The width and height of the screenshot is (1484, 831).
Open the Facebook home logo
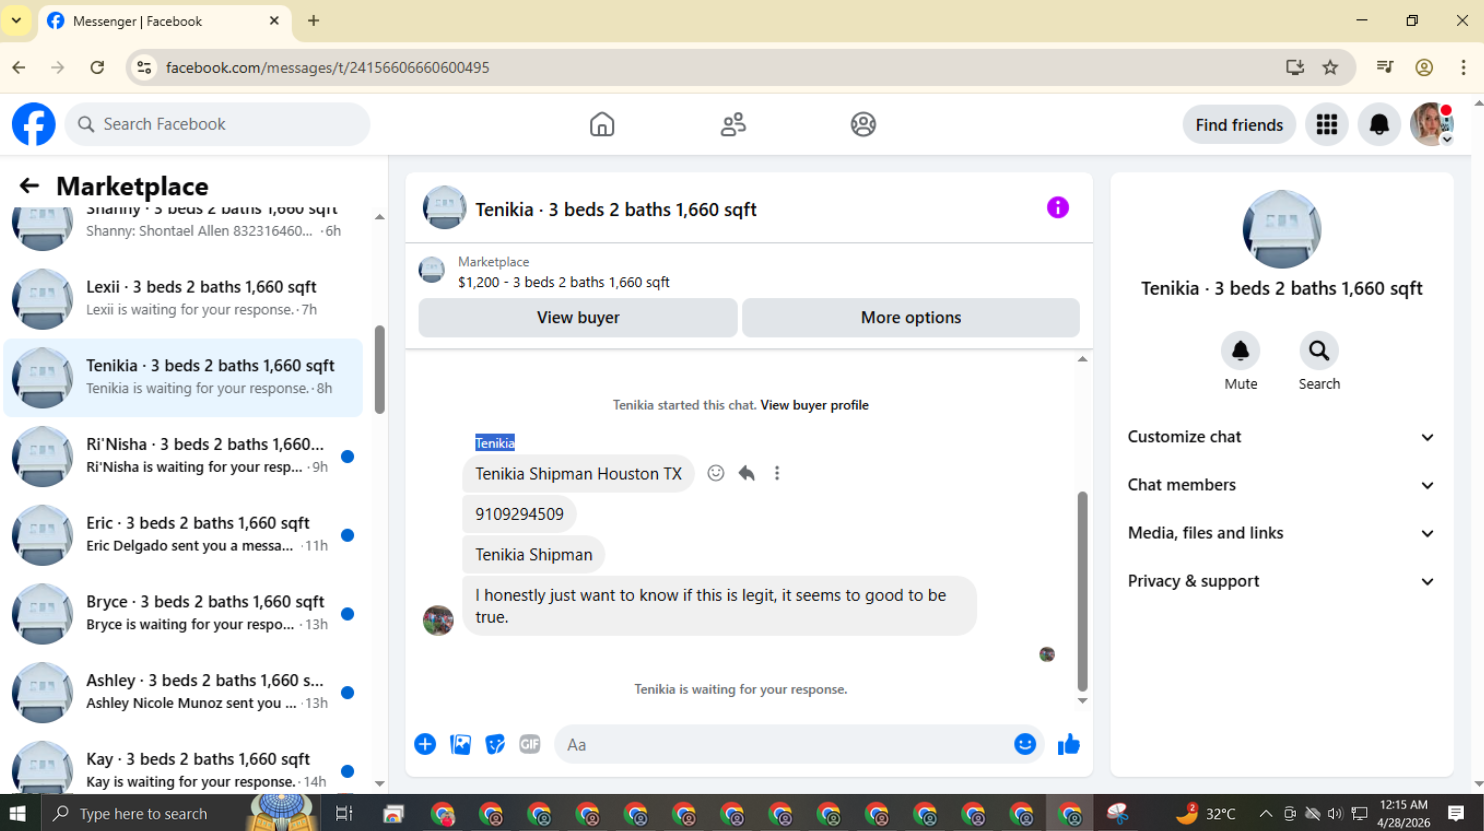[x=34, y=124]
